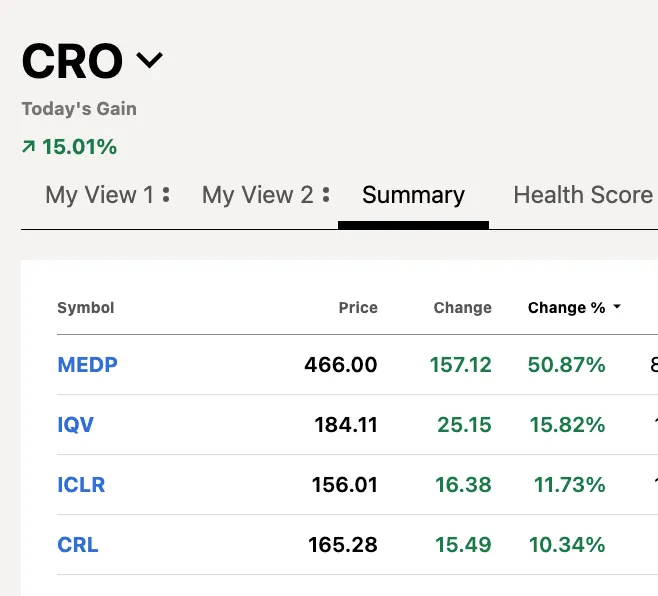This screenshot has height=596, width=658.
Task: Sort by the Symbol column header
Action: click(86, 308)
